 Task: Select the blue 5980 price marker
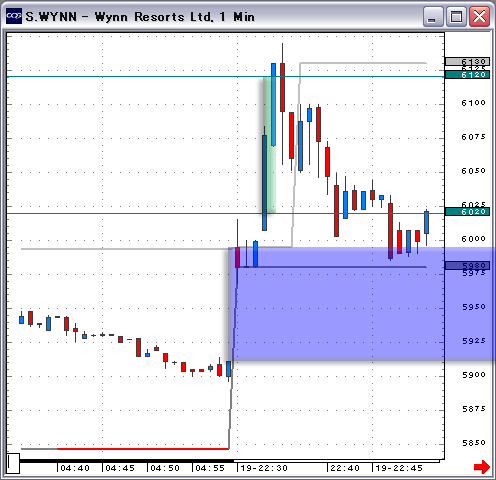(x=467, y=266)
